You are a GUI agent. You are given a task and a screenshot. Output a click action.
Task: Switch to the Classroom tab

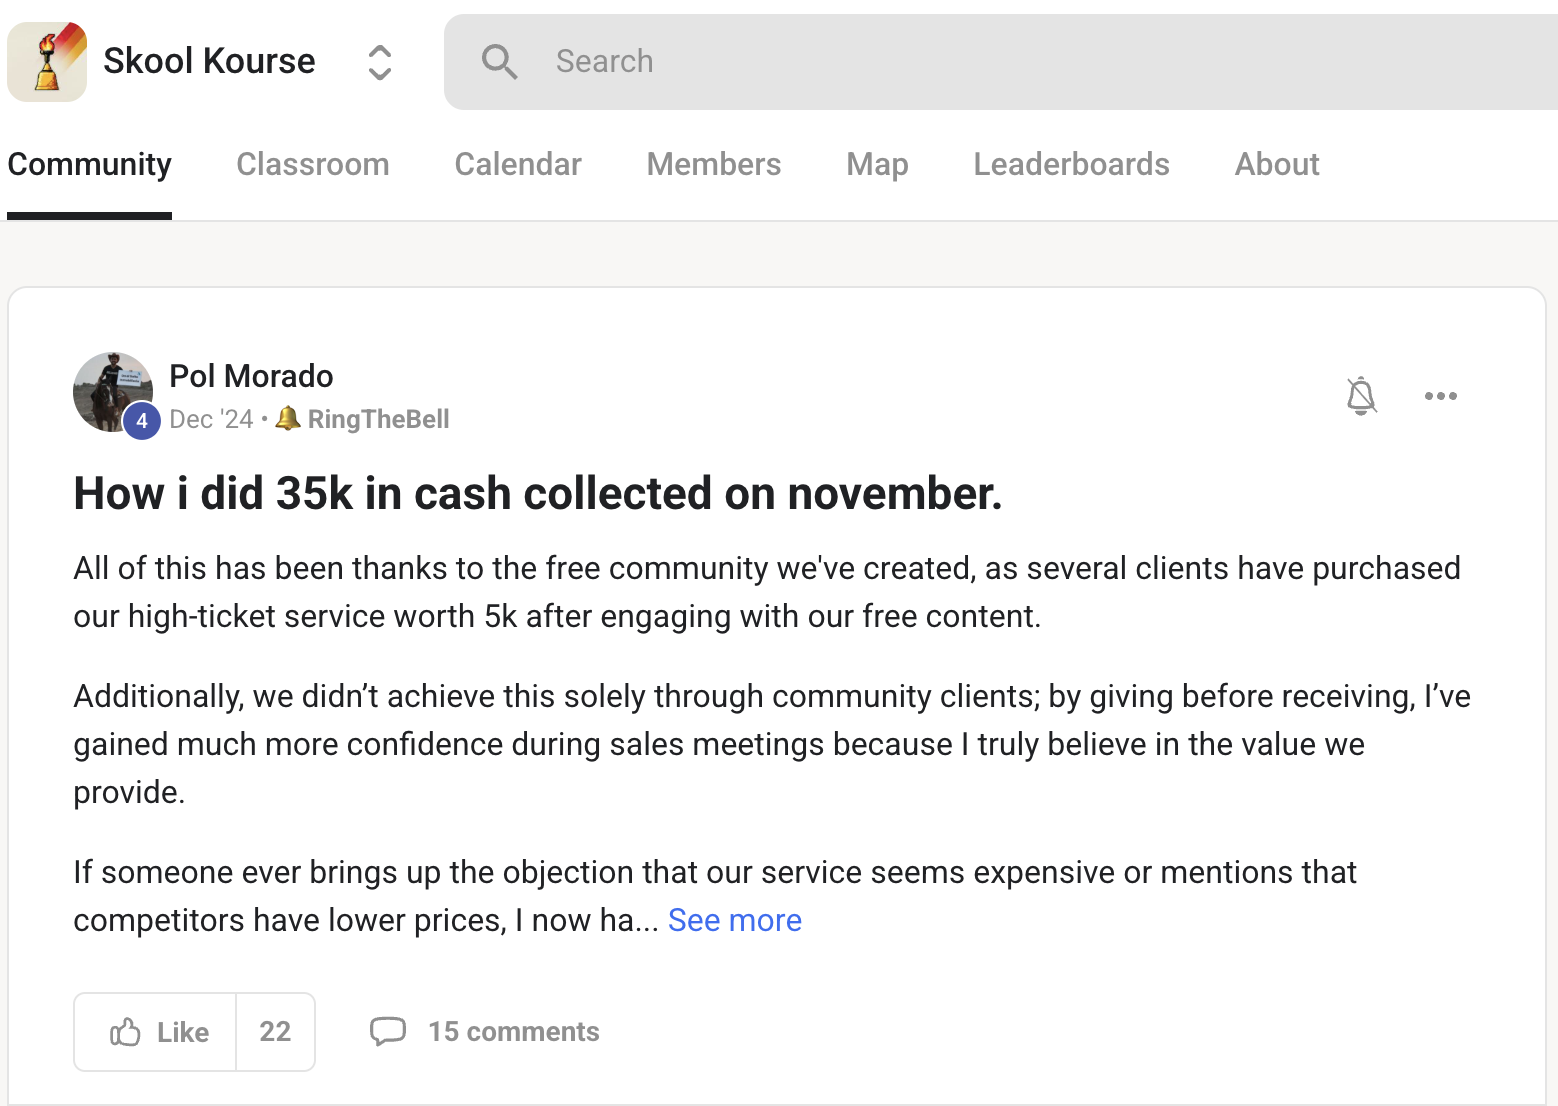click(x=313, y=164)
